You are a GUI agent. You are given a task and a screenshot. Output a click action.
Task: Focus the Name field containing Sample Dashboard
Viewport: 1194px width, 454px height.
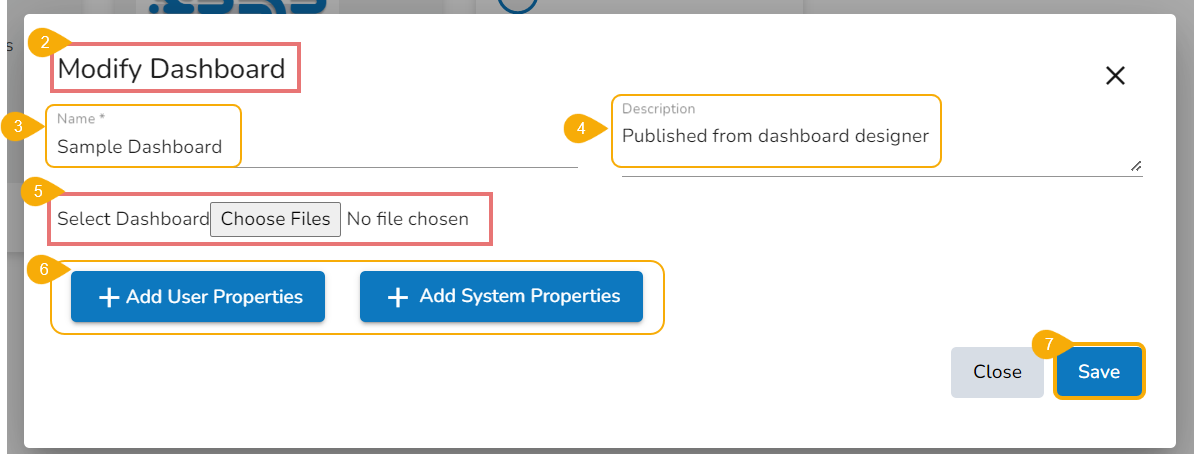140,147
